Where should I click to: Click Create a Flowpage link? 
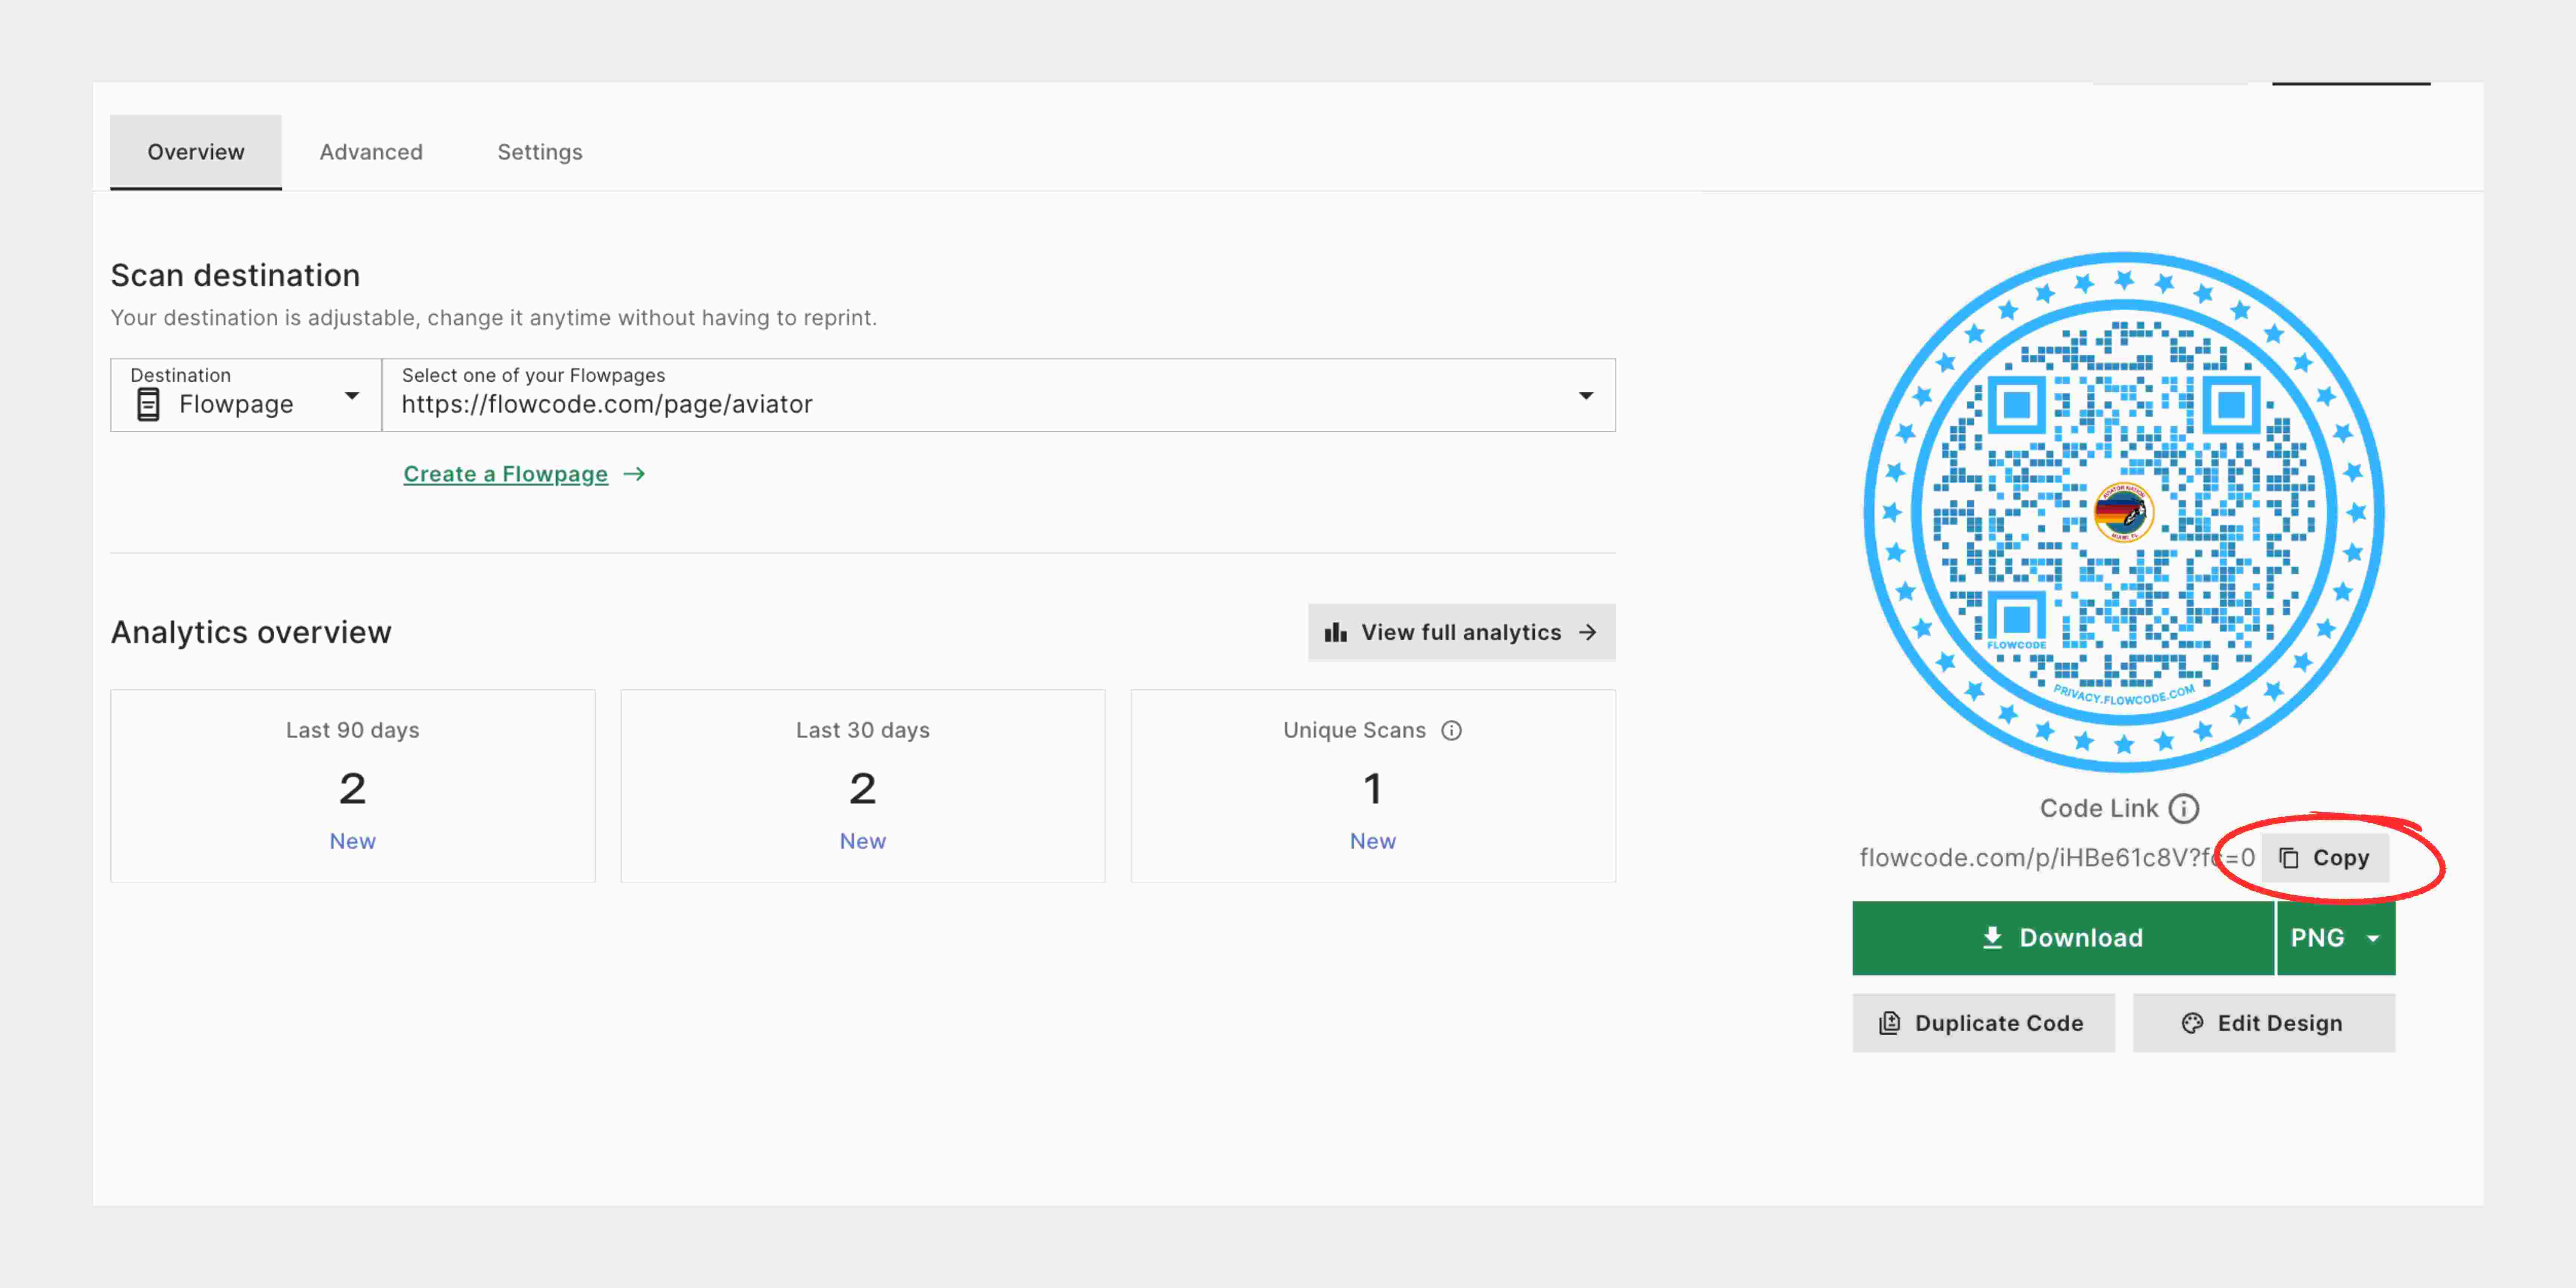pos(505,474)
